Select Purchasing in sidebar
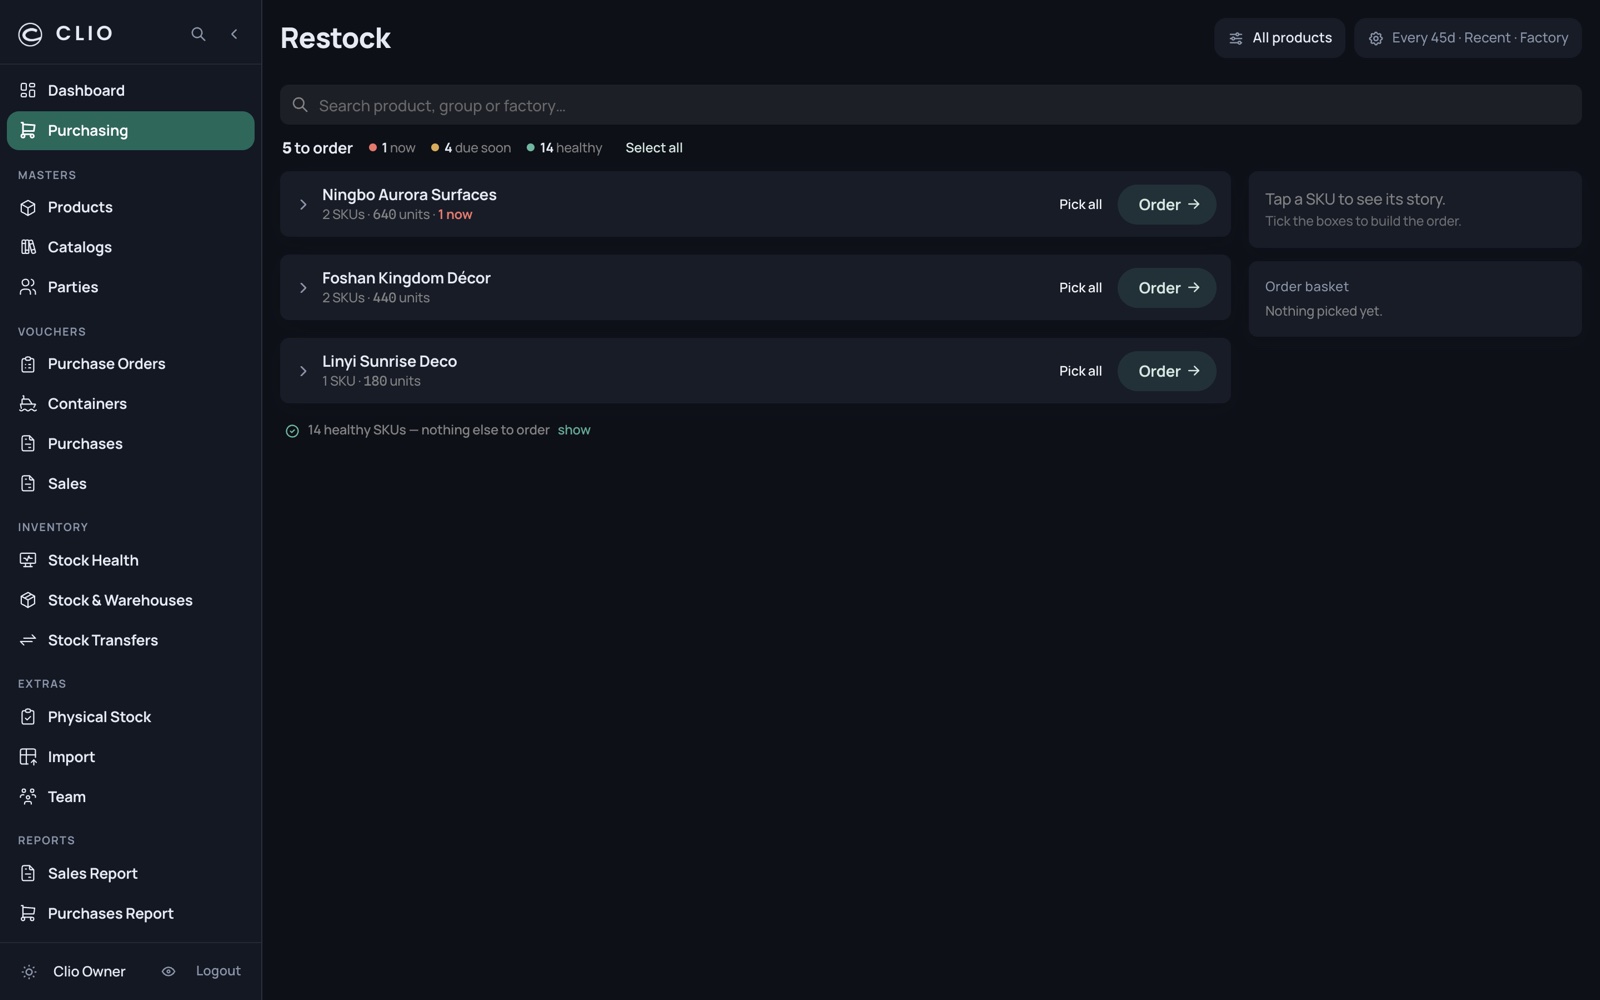This screenshot has height=1000, width=1600. (130, 131)
